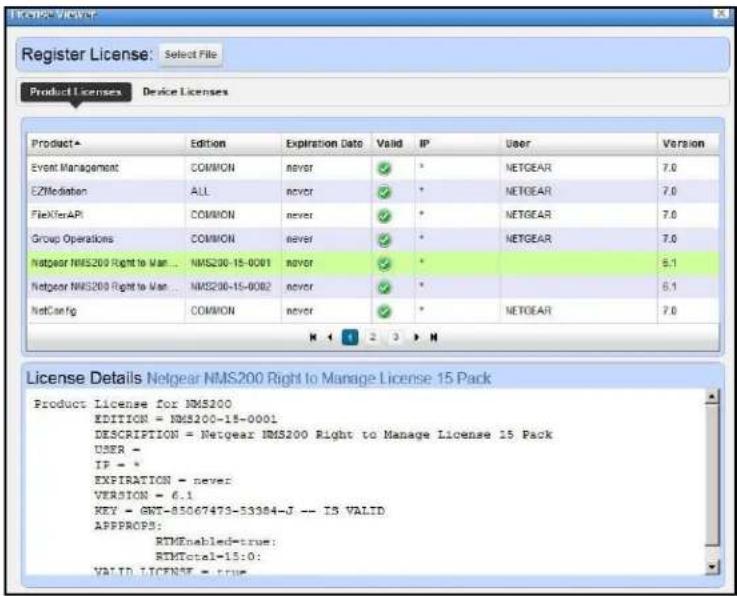Click license details scroll up arrow
737x596 pixels.
pyautogui.click(x=713, y=397)
